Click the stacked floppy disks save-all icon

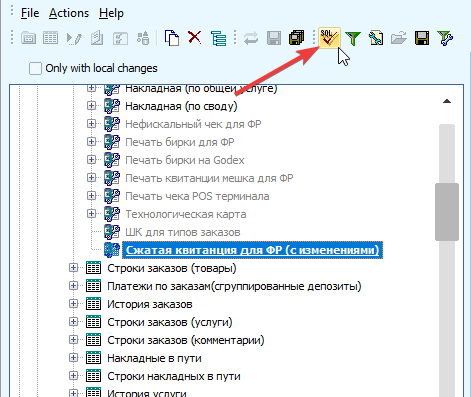pos(297,38)
